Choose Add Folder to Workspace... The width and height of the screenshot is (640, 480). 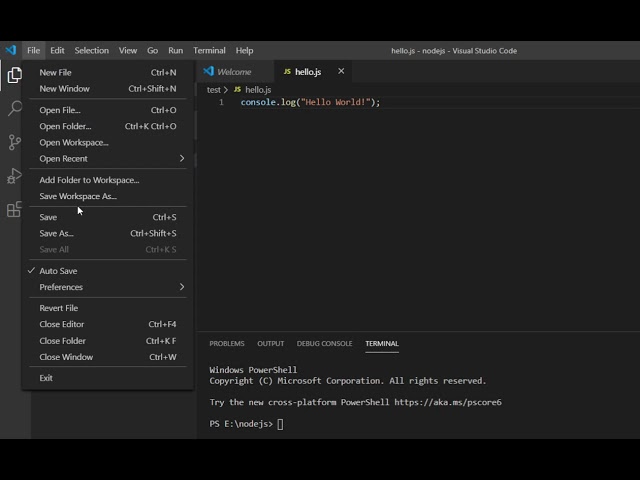click(108, 180)
